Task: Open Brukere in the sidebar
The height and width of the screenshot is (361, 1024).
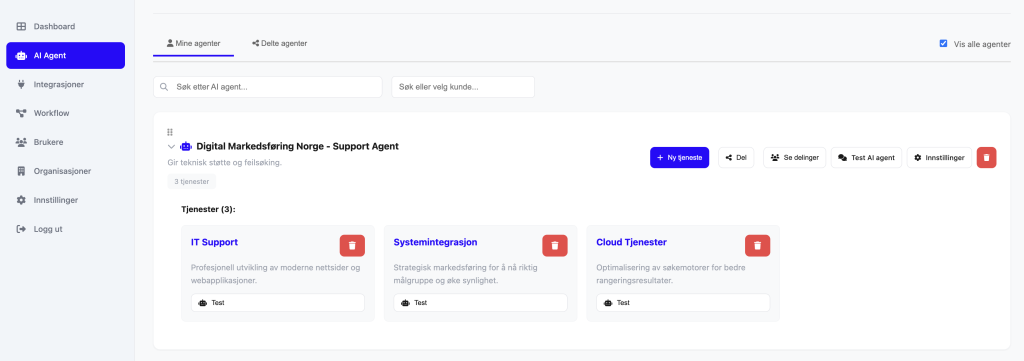Action: (x=65, y=142)
